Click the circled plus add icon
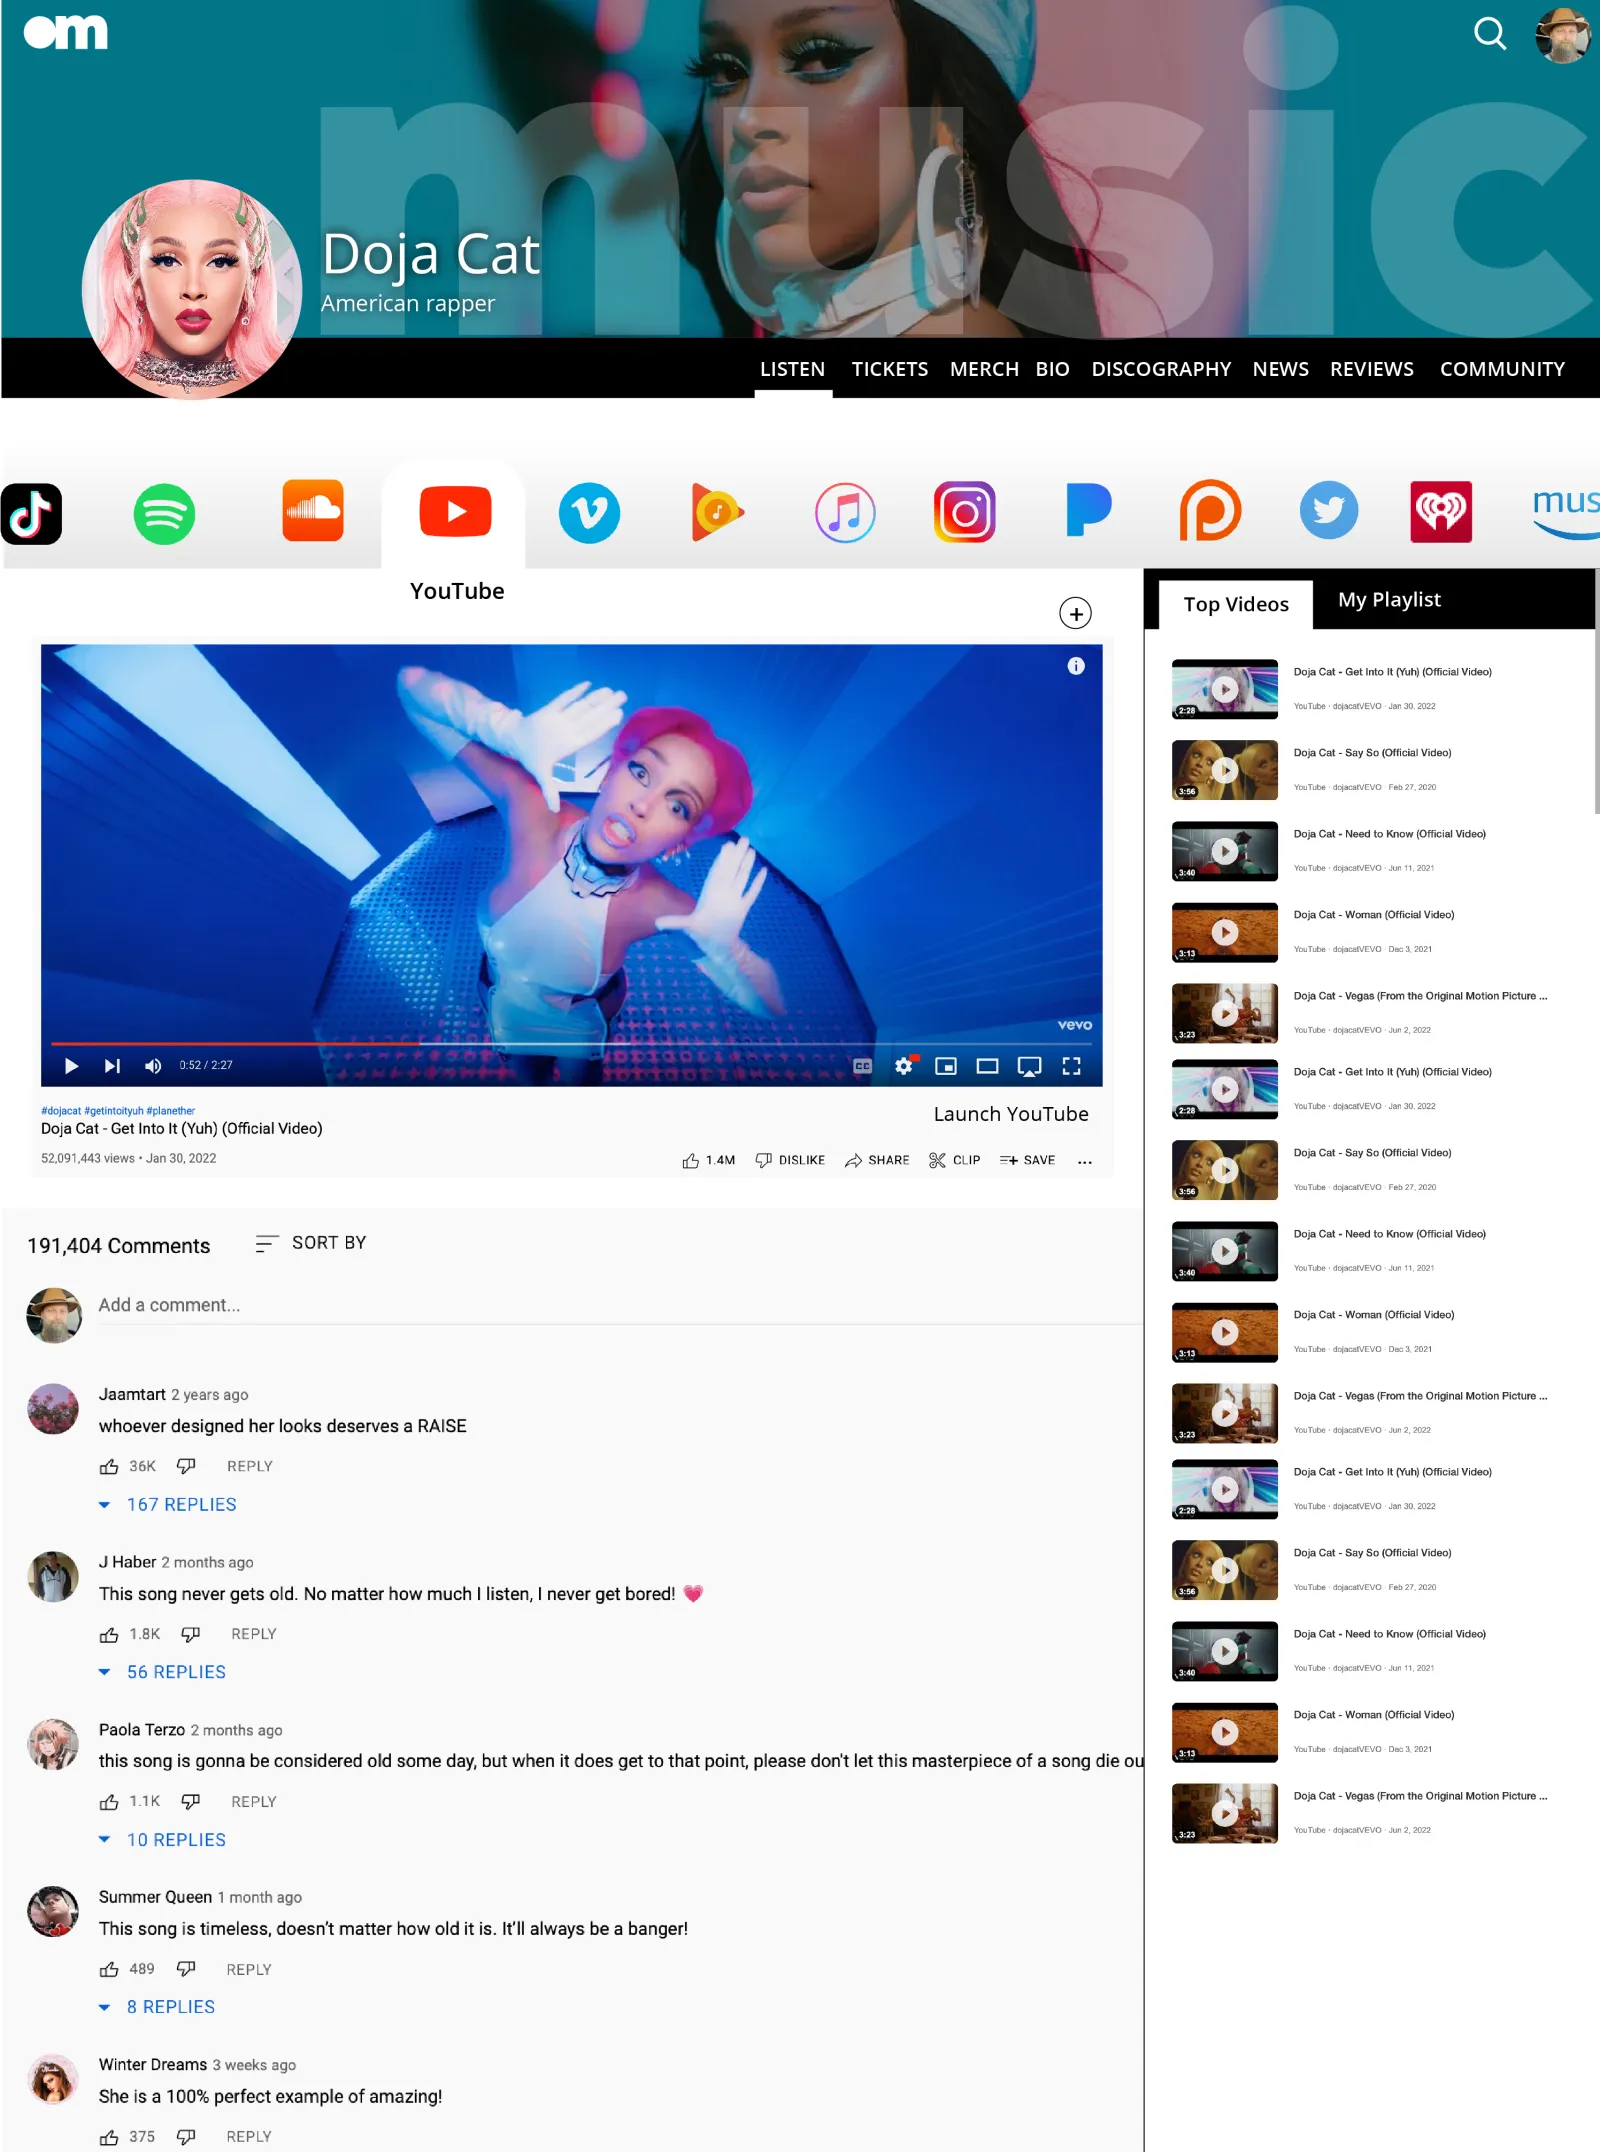1600x2152 pixels. coord(1076,614)
